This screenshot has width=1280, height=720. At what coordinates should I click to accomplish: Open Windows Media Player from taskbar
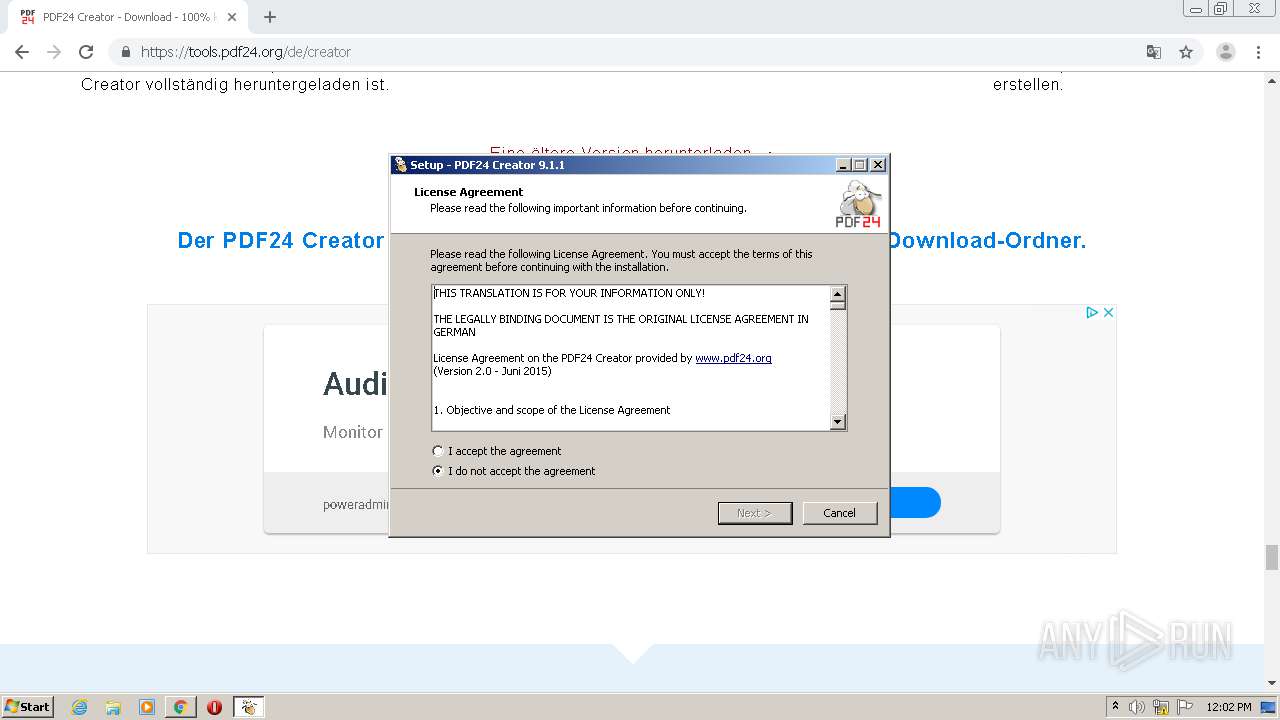point(147,707)
